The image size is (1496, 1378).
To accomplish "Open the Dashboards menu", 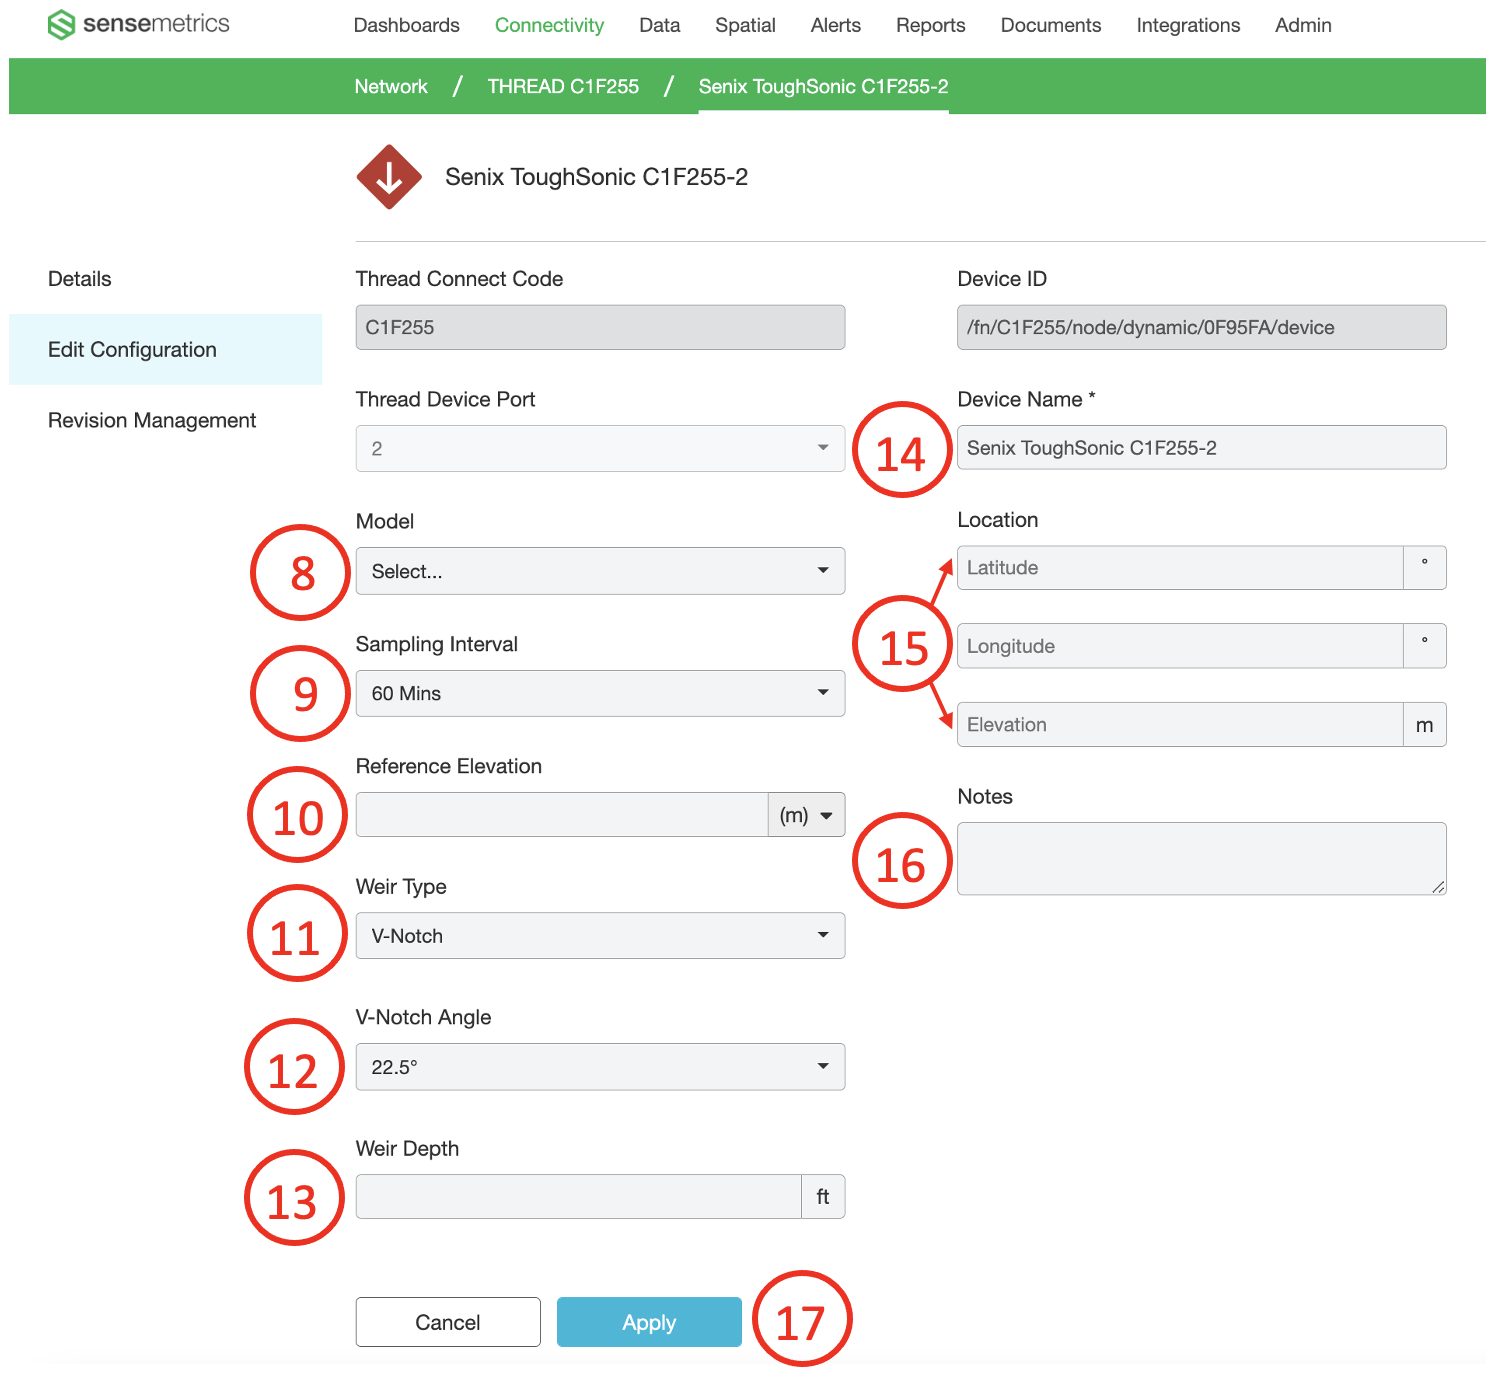I will [406, 25].
